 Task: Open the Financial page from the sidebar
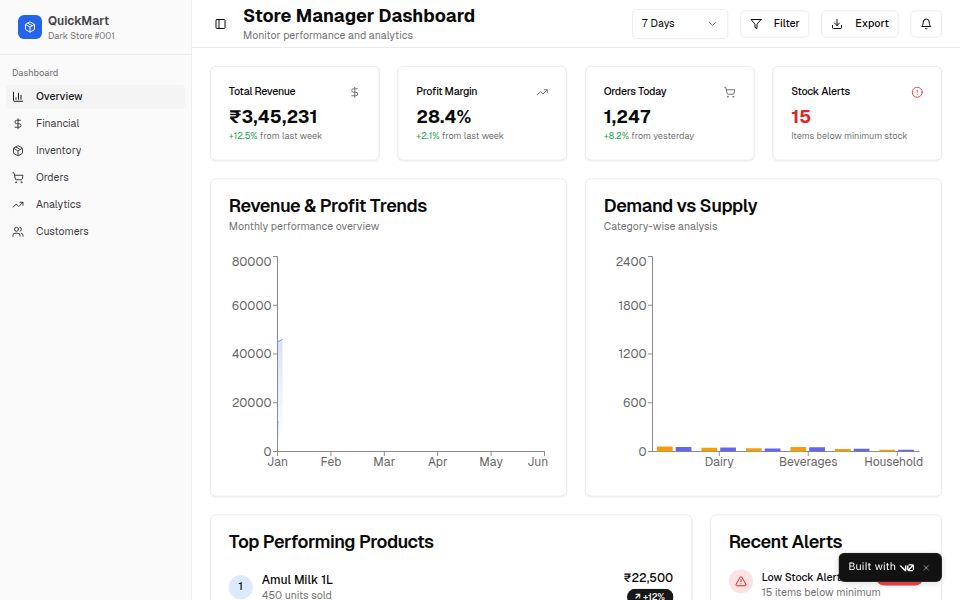click(58, 123)
